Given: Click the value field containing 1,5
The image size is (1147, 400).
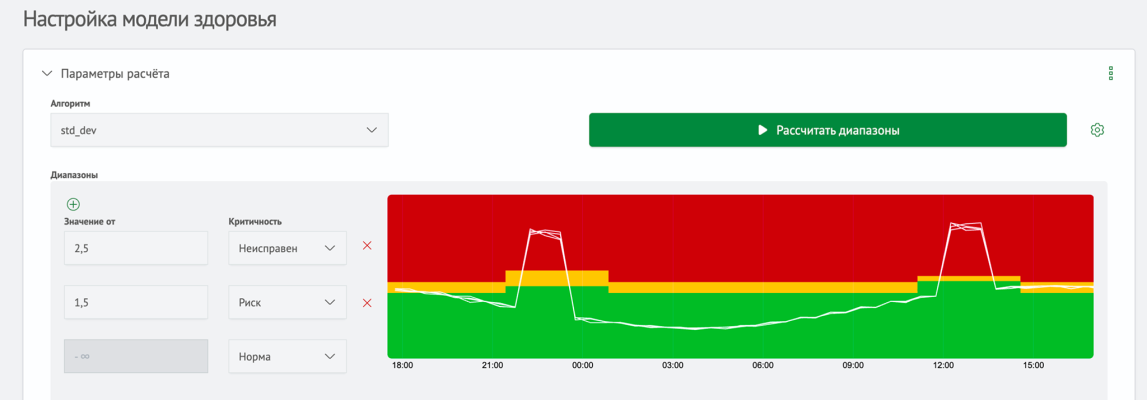Looking at the screenshot, I should [136, 302].
